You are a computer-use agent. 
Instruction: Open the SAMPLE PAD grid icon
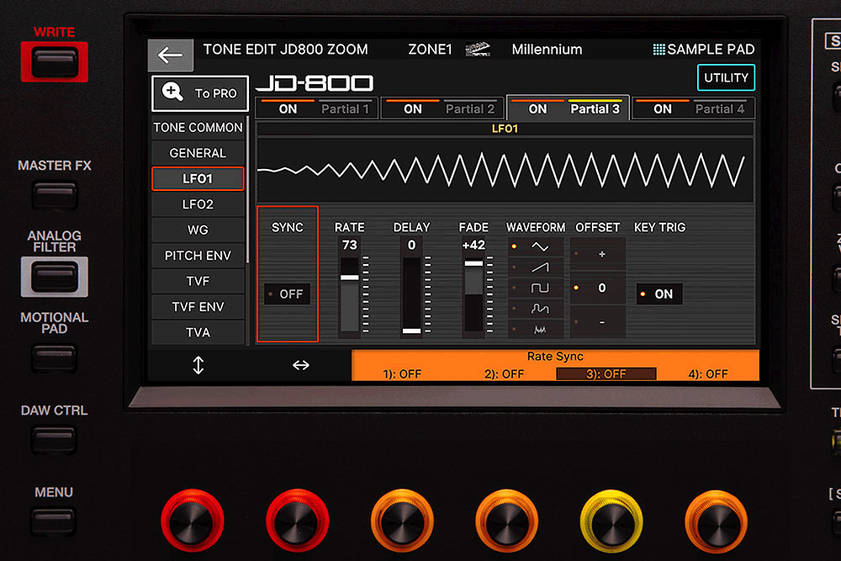658,49
